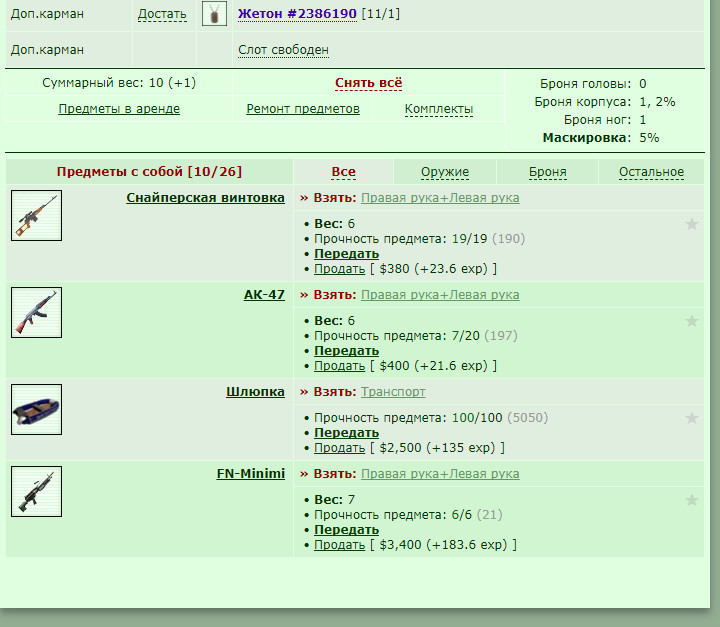Open the Комплекты link

439,109
